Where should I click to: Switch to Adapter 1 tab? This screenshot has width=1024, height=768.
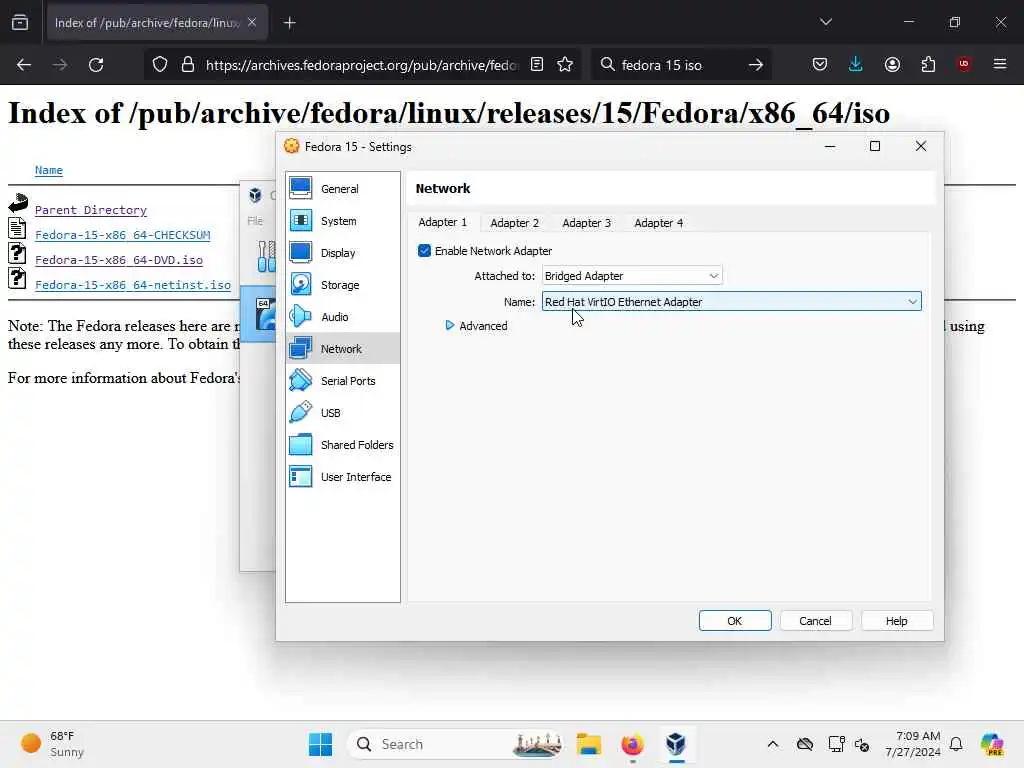coord(443,223)
